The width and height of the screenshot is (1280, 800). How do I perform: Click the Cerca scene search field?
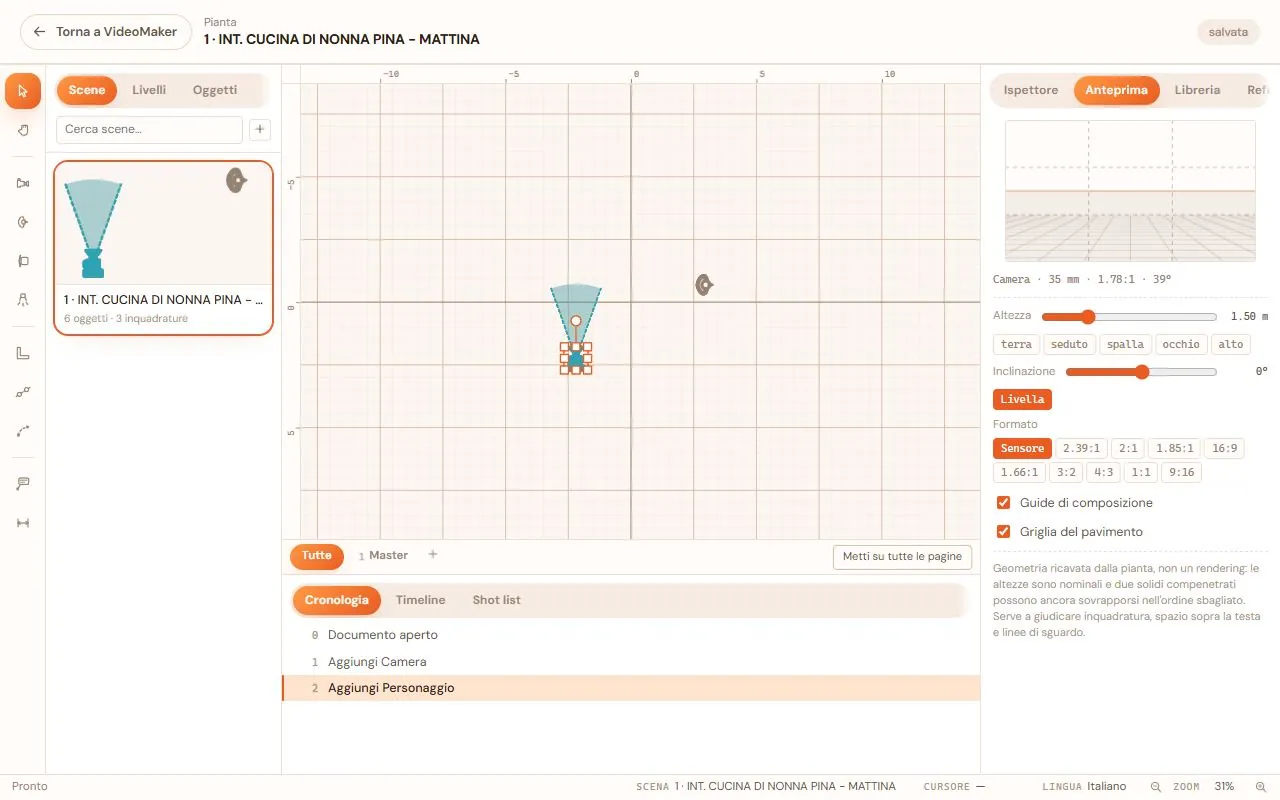[x=149, y=129]
